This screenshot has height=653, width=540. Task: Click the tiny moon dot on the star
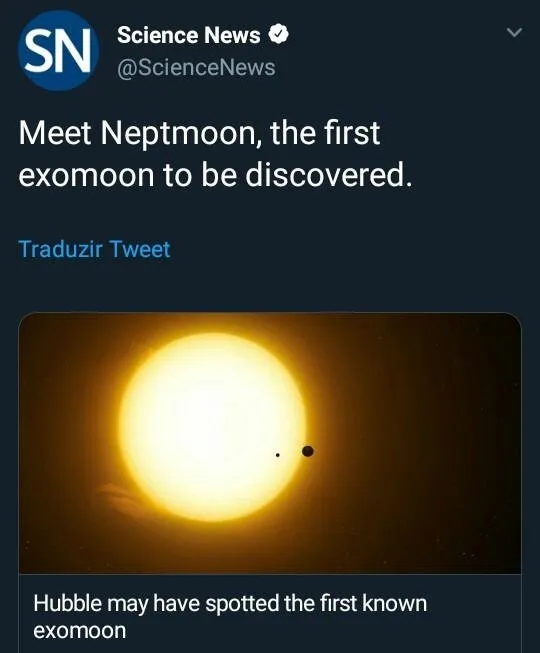tap(277, 455)
